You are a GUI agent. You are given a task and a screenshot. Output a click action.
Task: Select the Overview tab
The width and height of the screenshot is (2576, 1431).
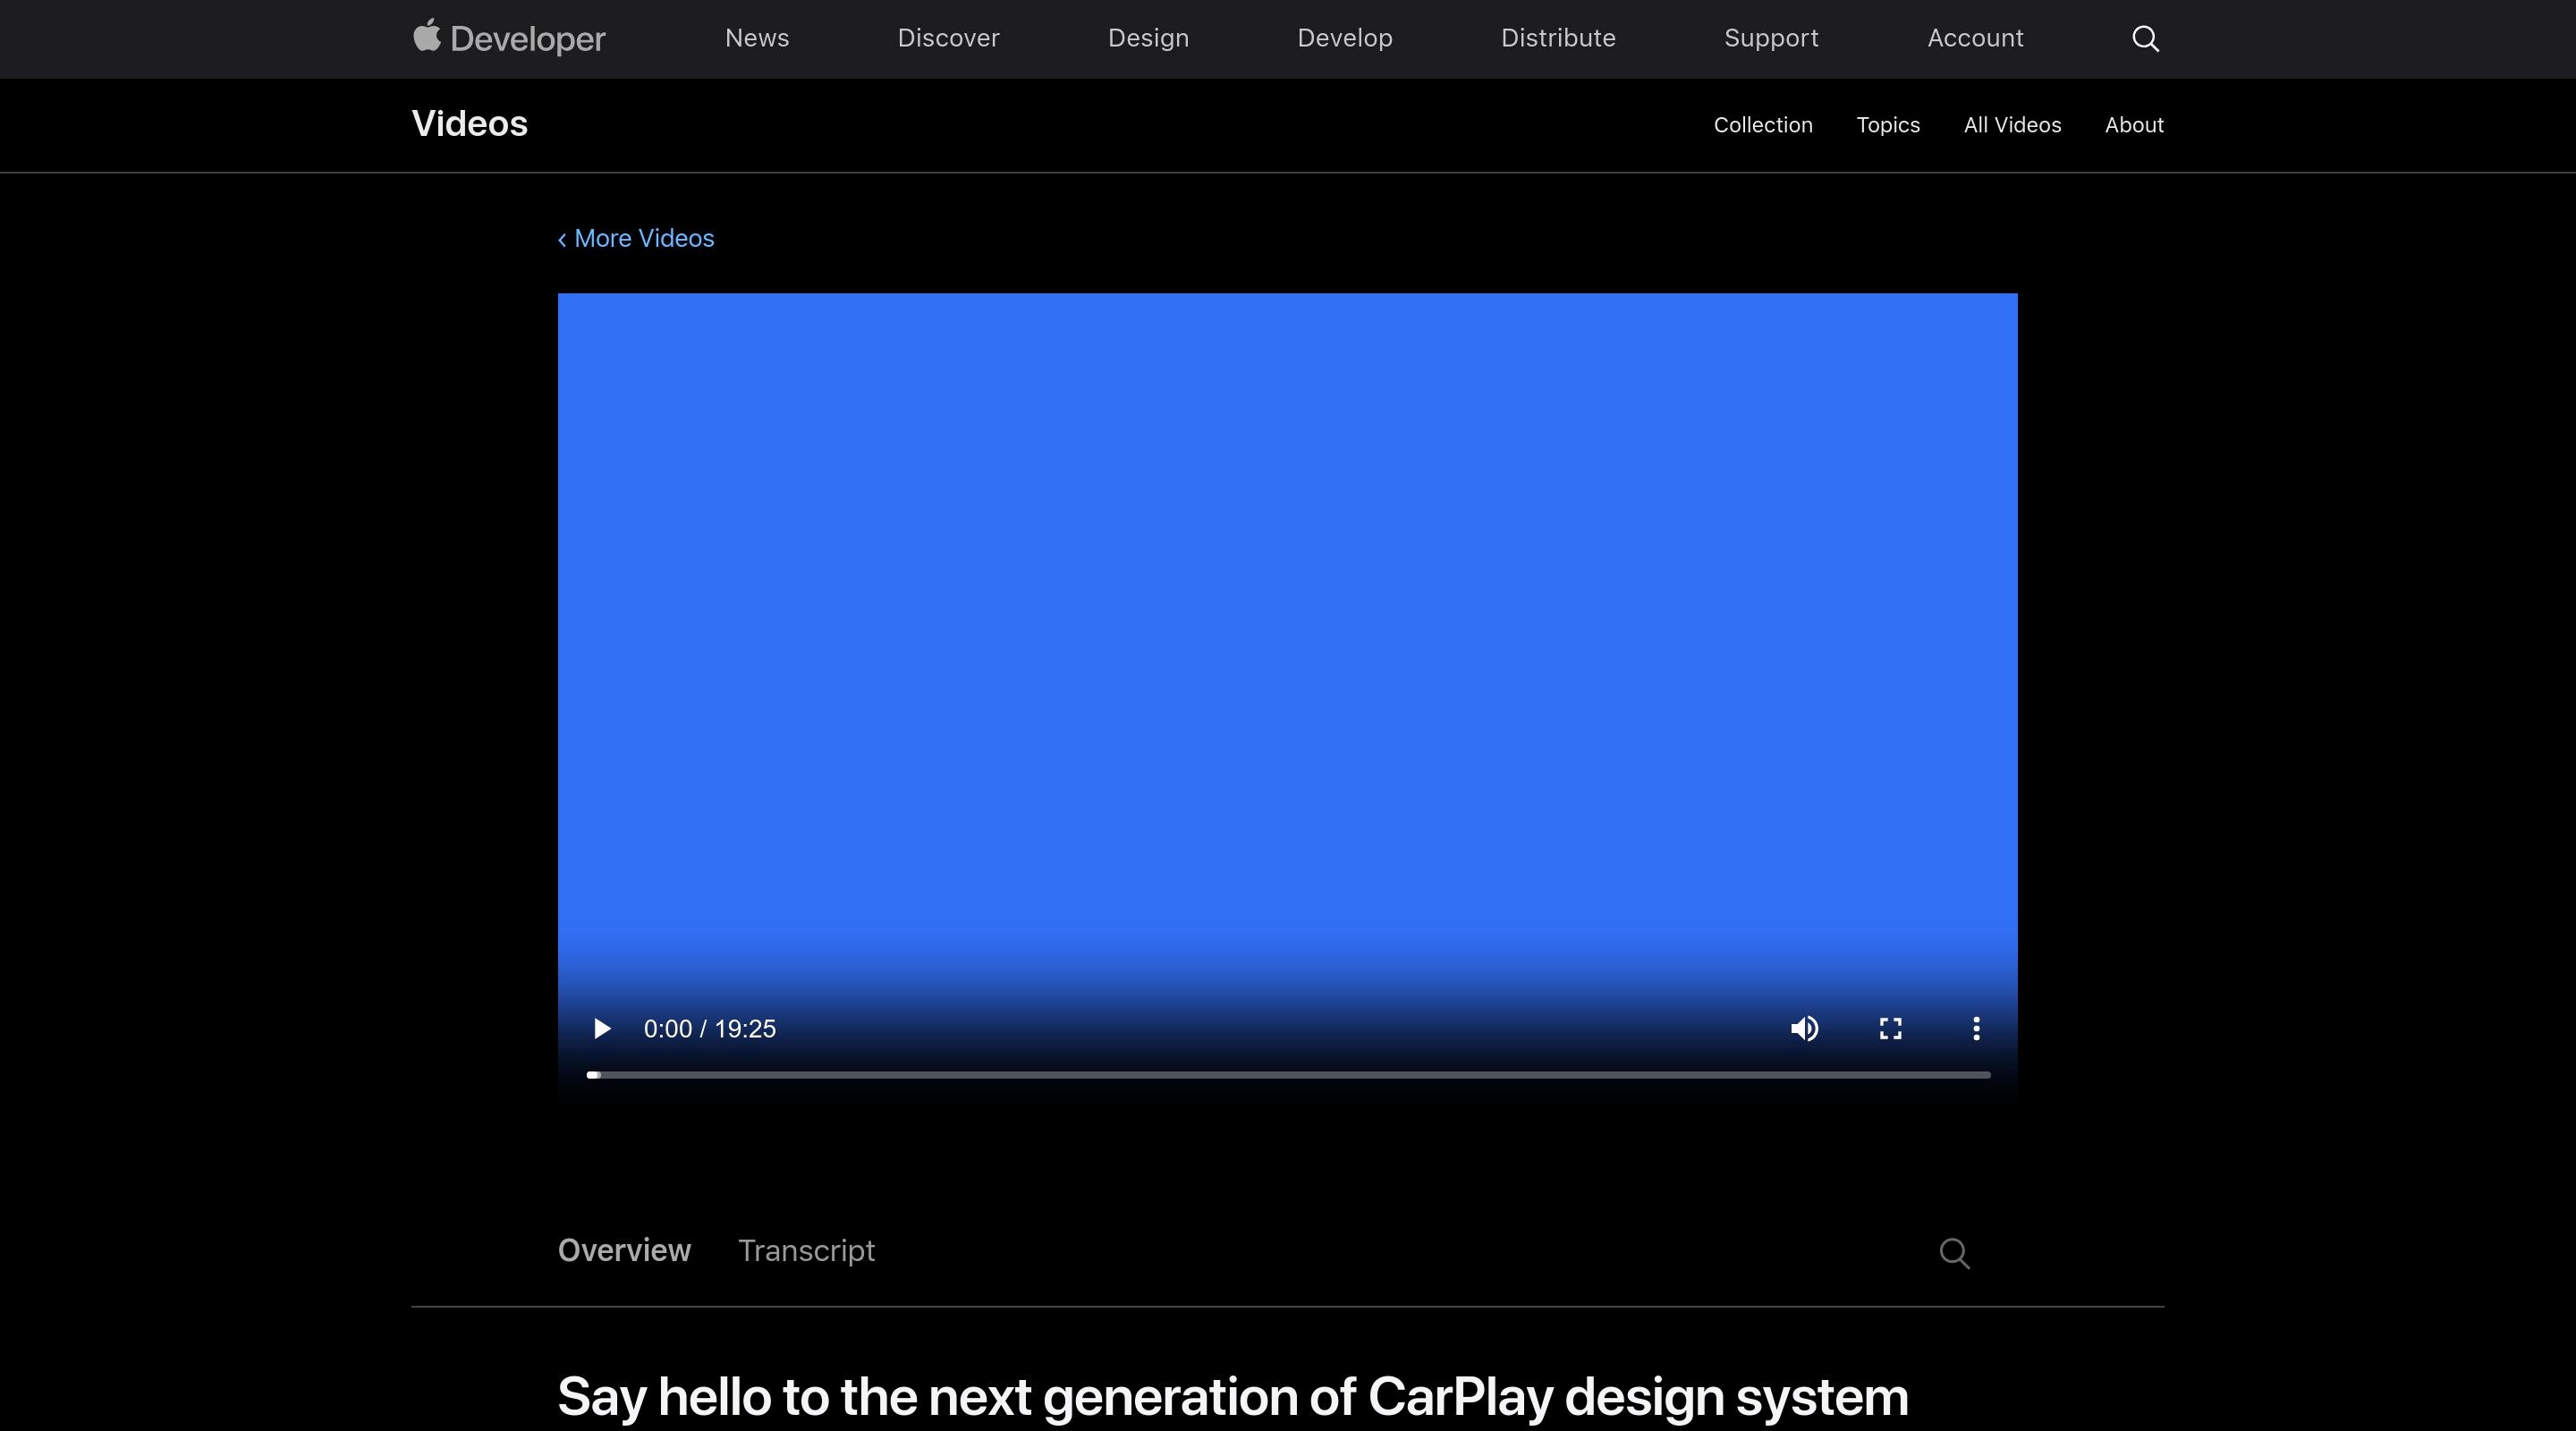[x=624, y=1251]
